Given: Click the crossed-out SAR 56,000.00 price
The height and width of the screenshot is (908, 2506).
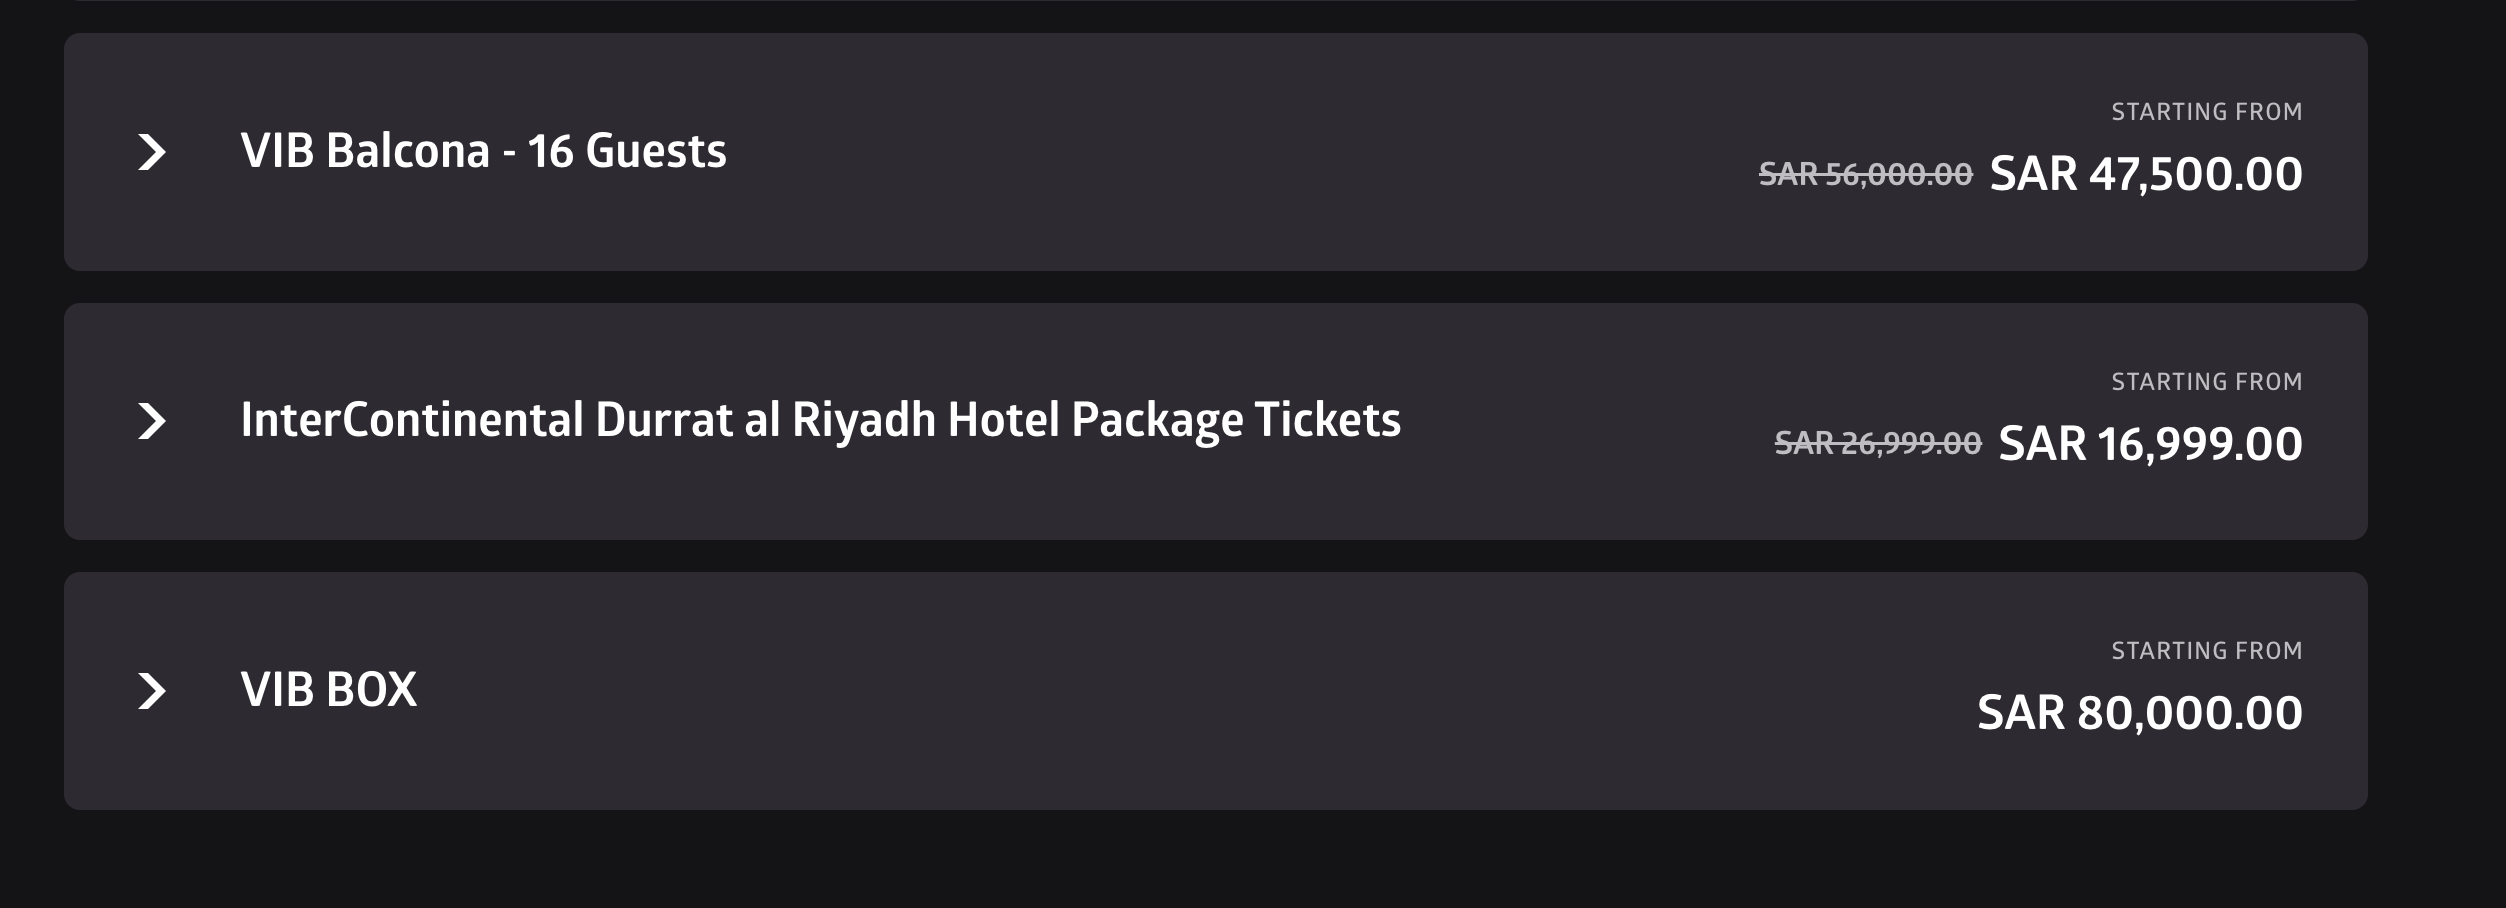Looking at the screenshot, I should (1865, 175).
